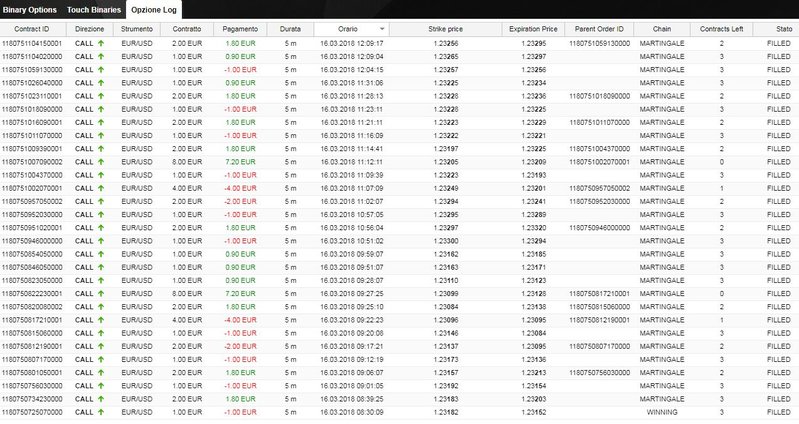Image resolution: width=799 pixels, height=424 pixels.
Task: Sort by Durata column header
Action: (290, 29)
